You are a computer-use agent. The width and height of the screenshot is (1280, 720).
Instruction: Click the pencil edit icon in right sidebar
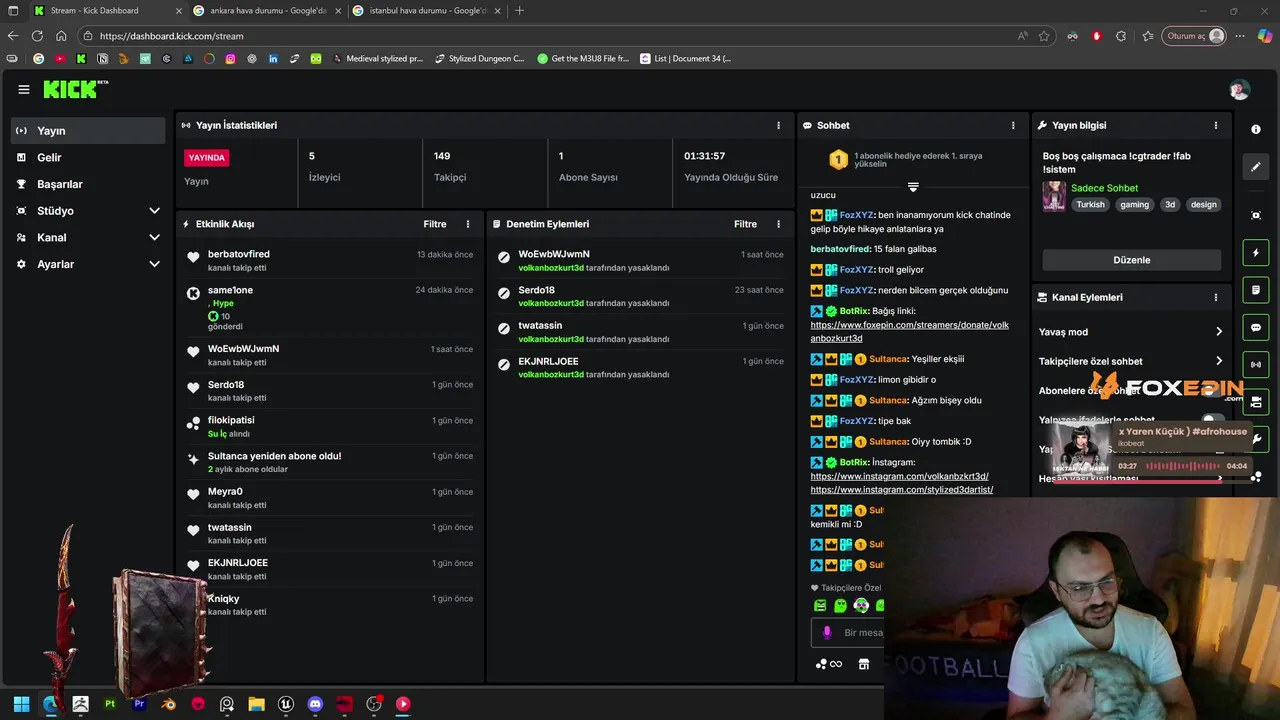[1256, 167]
